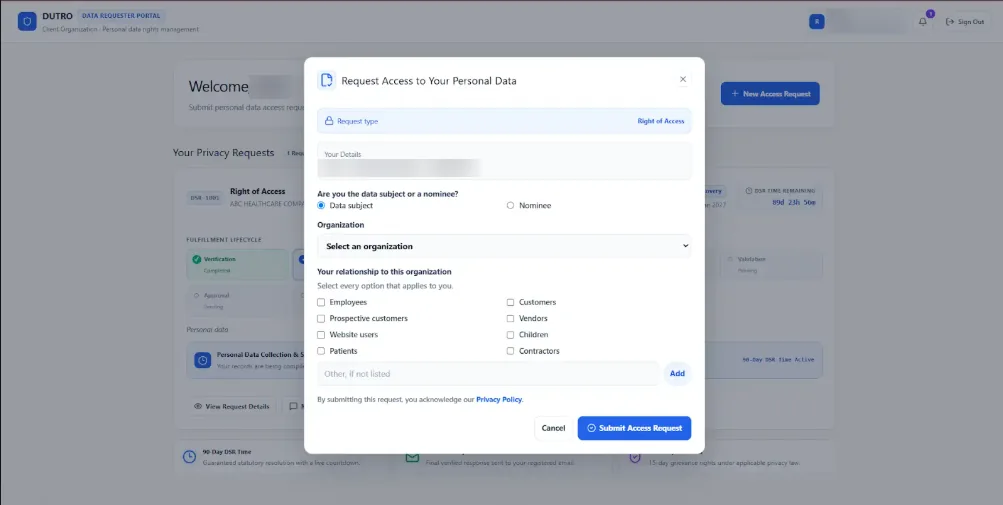
Task: Click the Cancel button
Action: pyautogui.click(x=553, y=428)
